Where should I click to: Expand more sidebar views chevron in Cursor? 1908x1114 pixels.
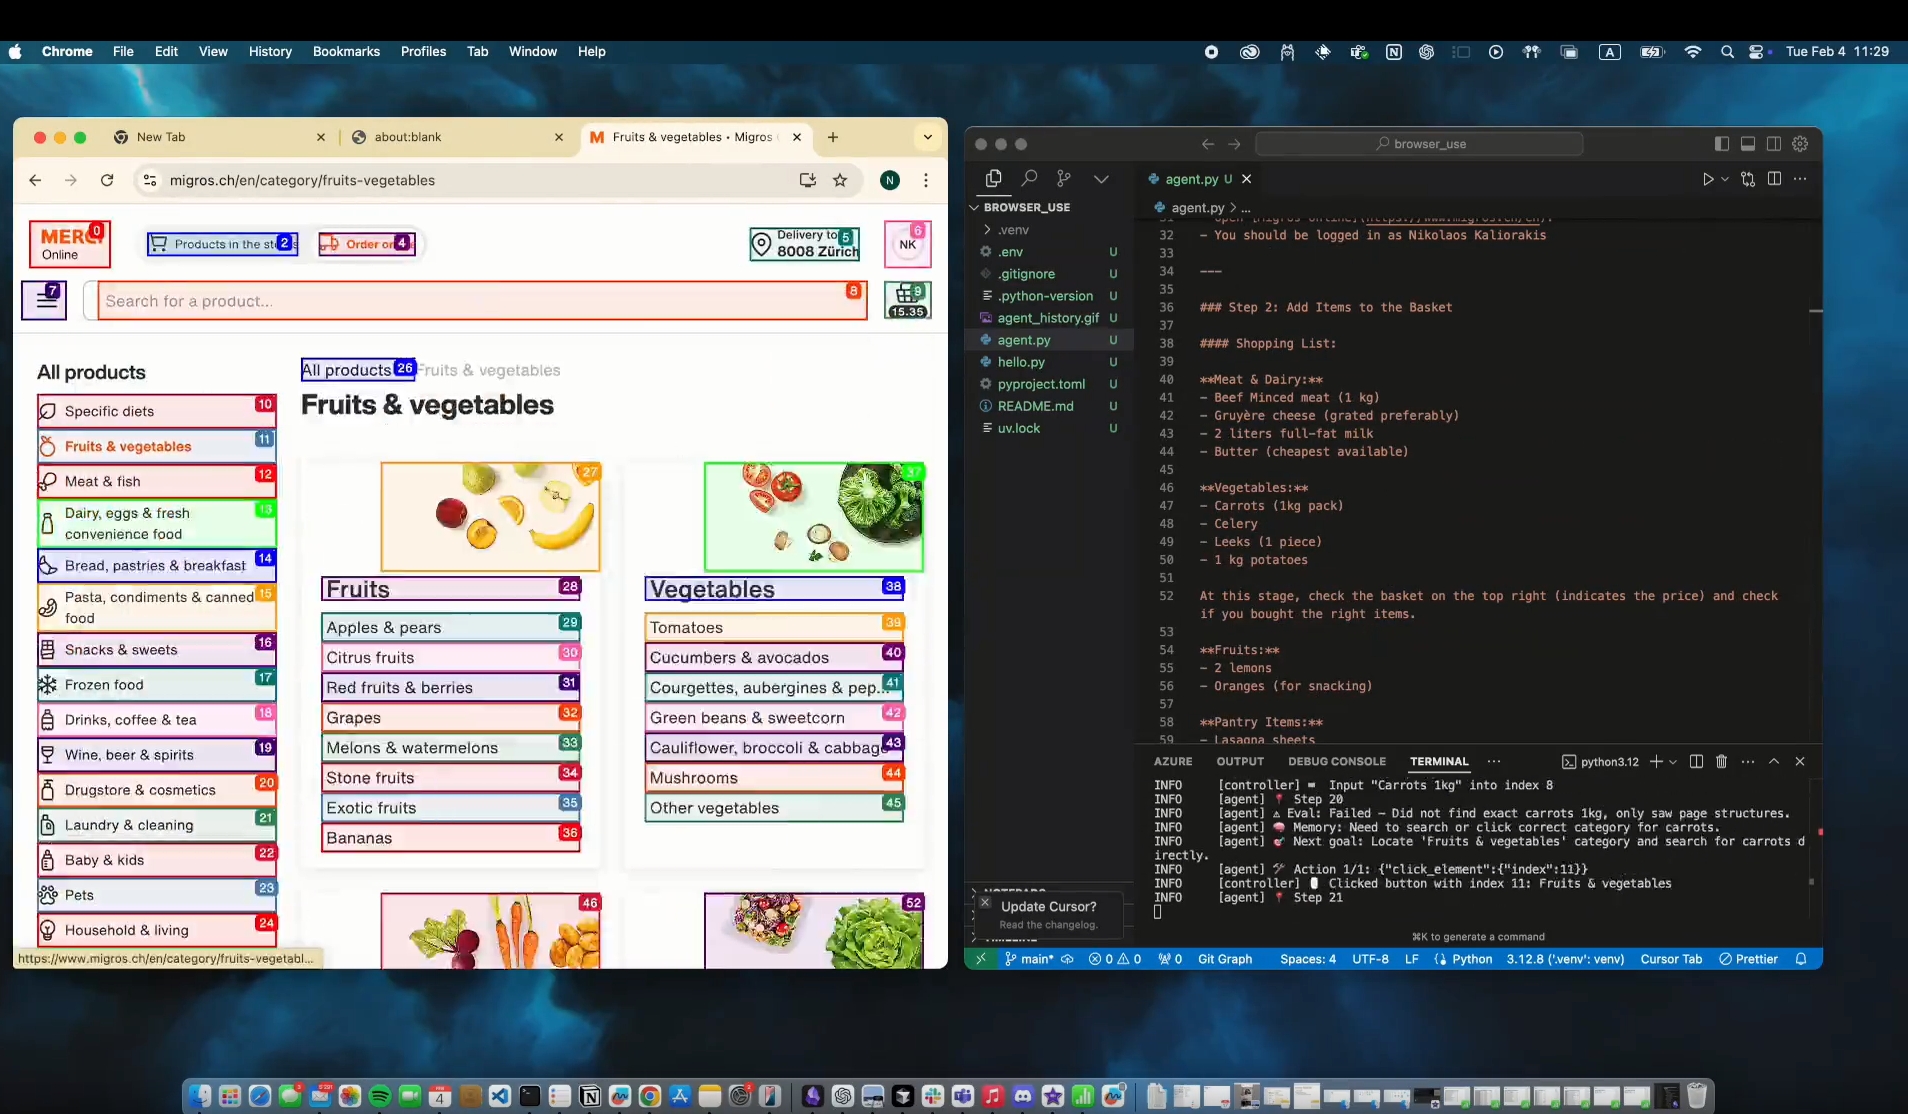click(x=1101, y=178)
